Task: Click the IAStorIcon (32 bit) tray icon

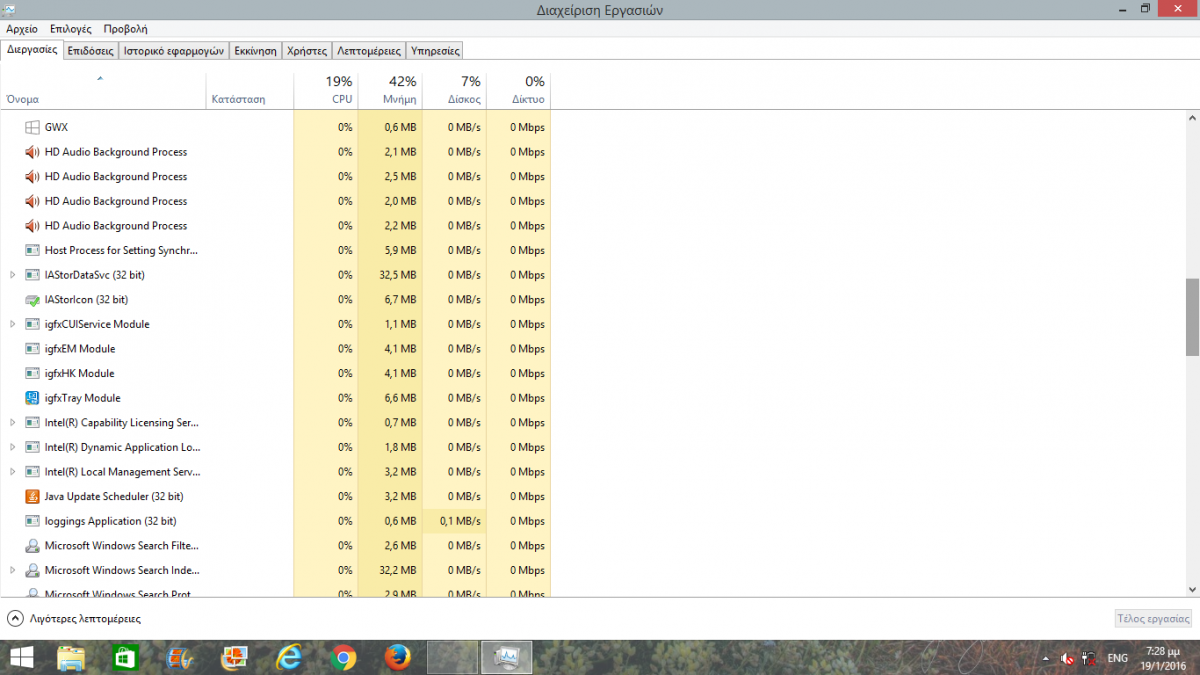Action: 32,299
